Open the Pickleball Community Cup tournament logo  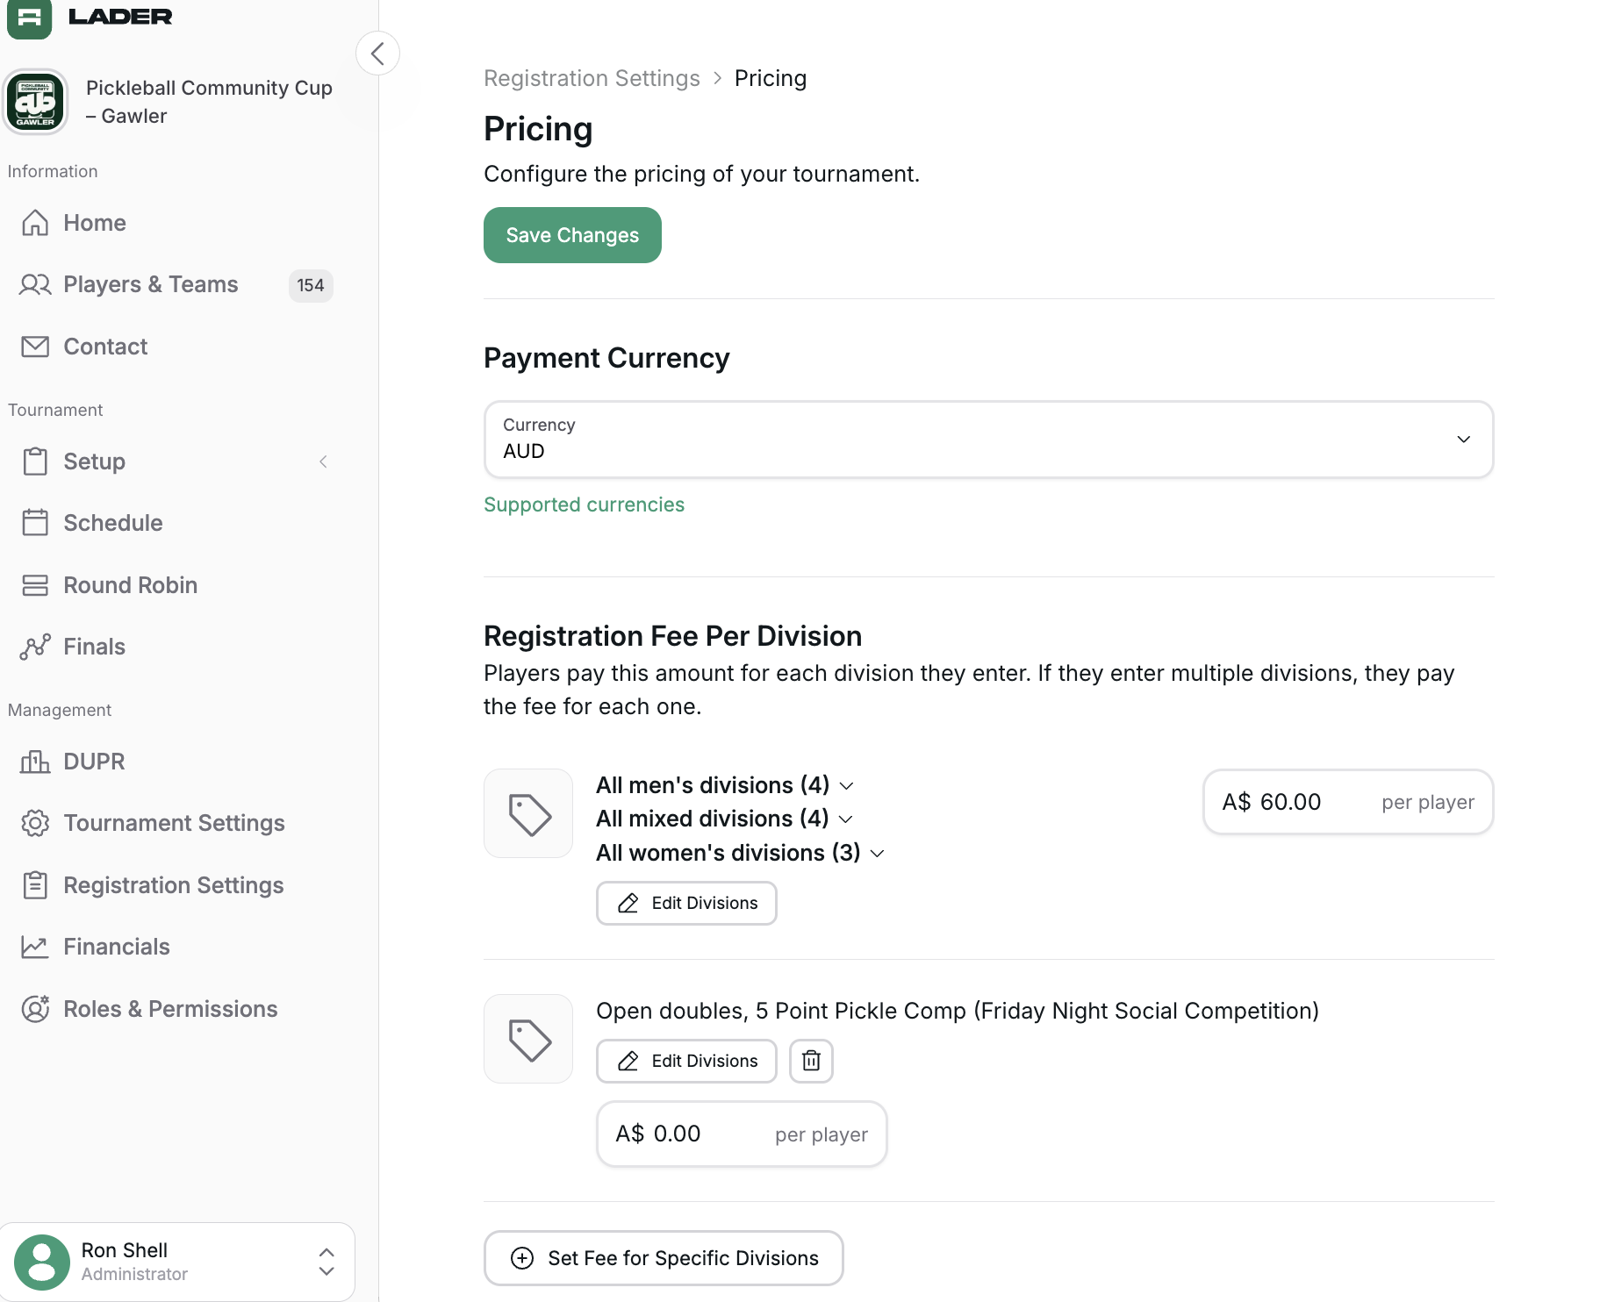pos(36,102)
